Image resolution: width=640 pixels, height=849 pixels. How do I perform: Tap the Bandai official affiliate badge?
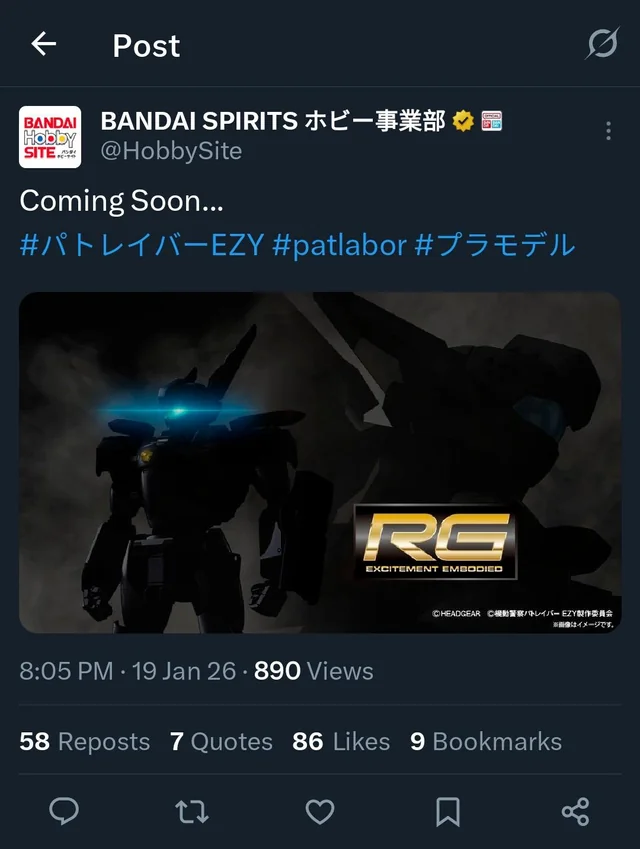492,121
